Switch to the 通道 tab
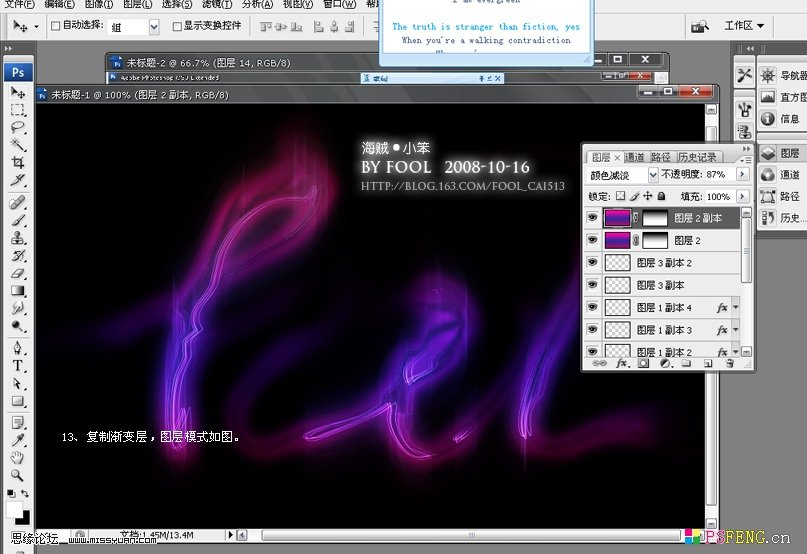The width and height of the screenshot is (807, 554). pyautogui.click(x=634, y=157)
